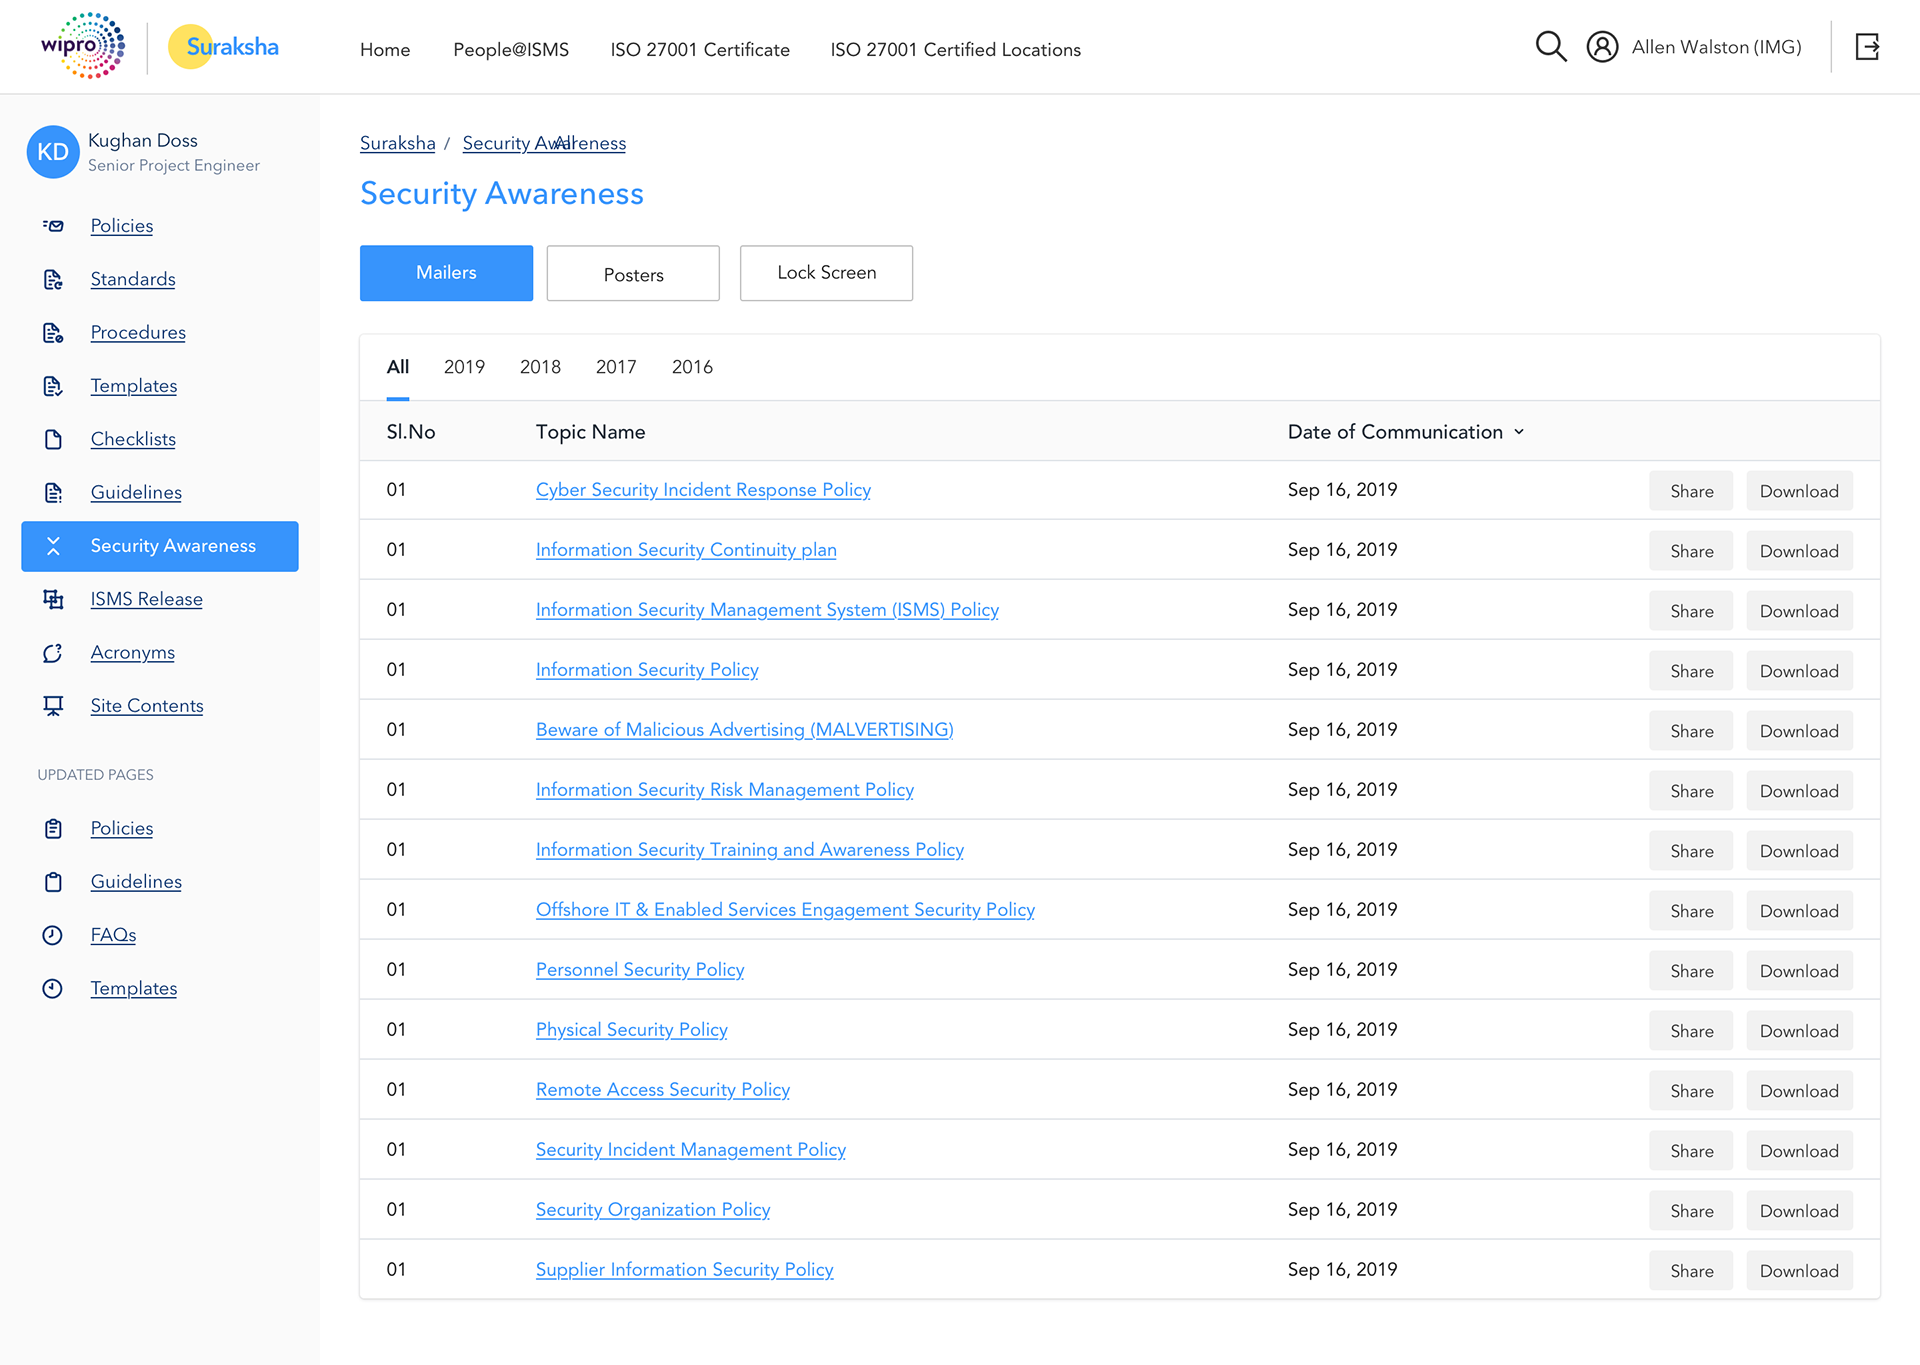The height and width of the screenshot is (1365, 1920).
Task: Click the Acronyms sidebar icon
Action: pos(53,653)
